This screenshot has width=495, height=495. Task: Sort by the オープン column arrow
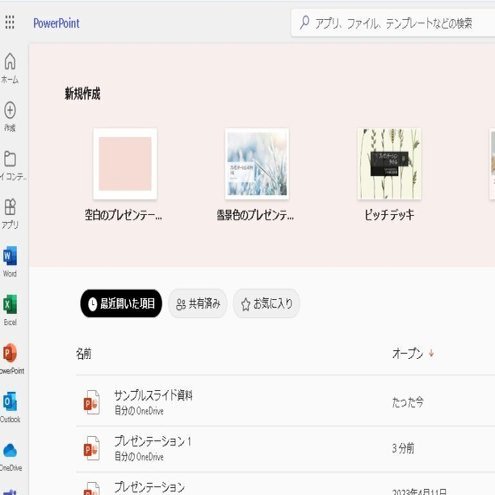tap(431, 353)
